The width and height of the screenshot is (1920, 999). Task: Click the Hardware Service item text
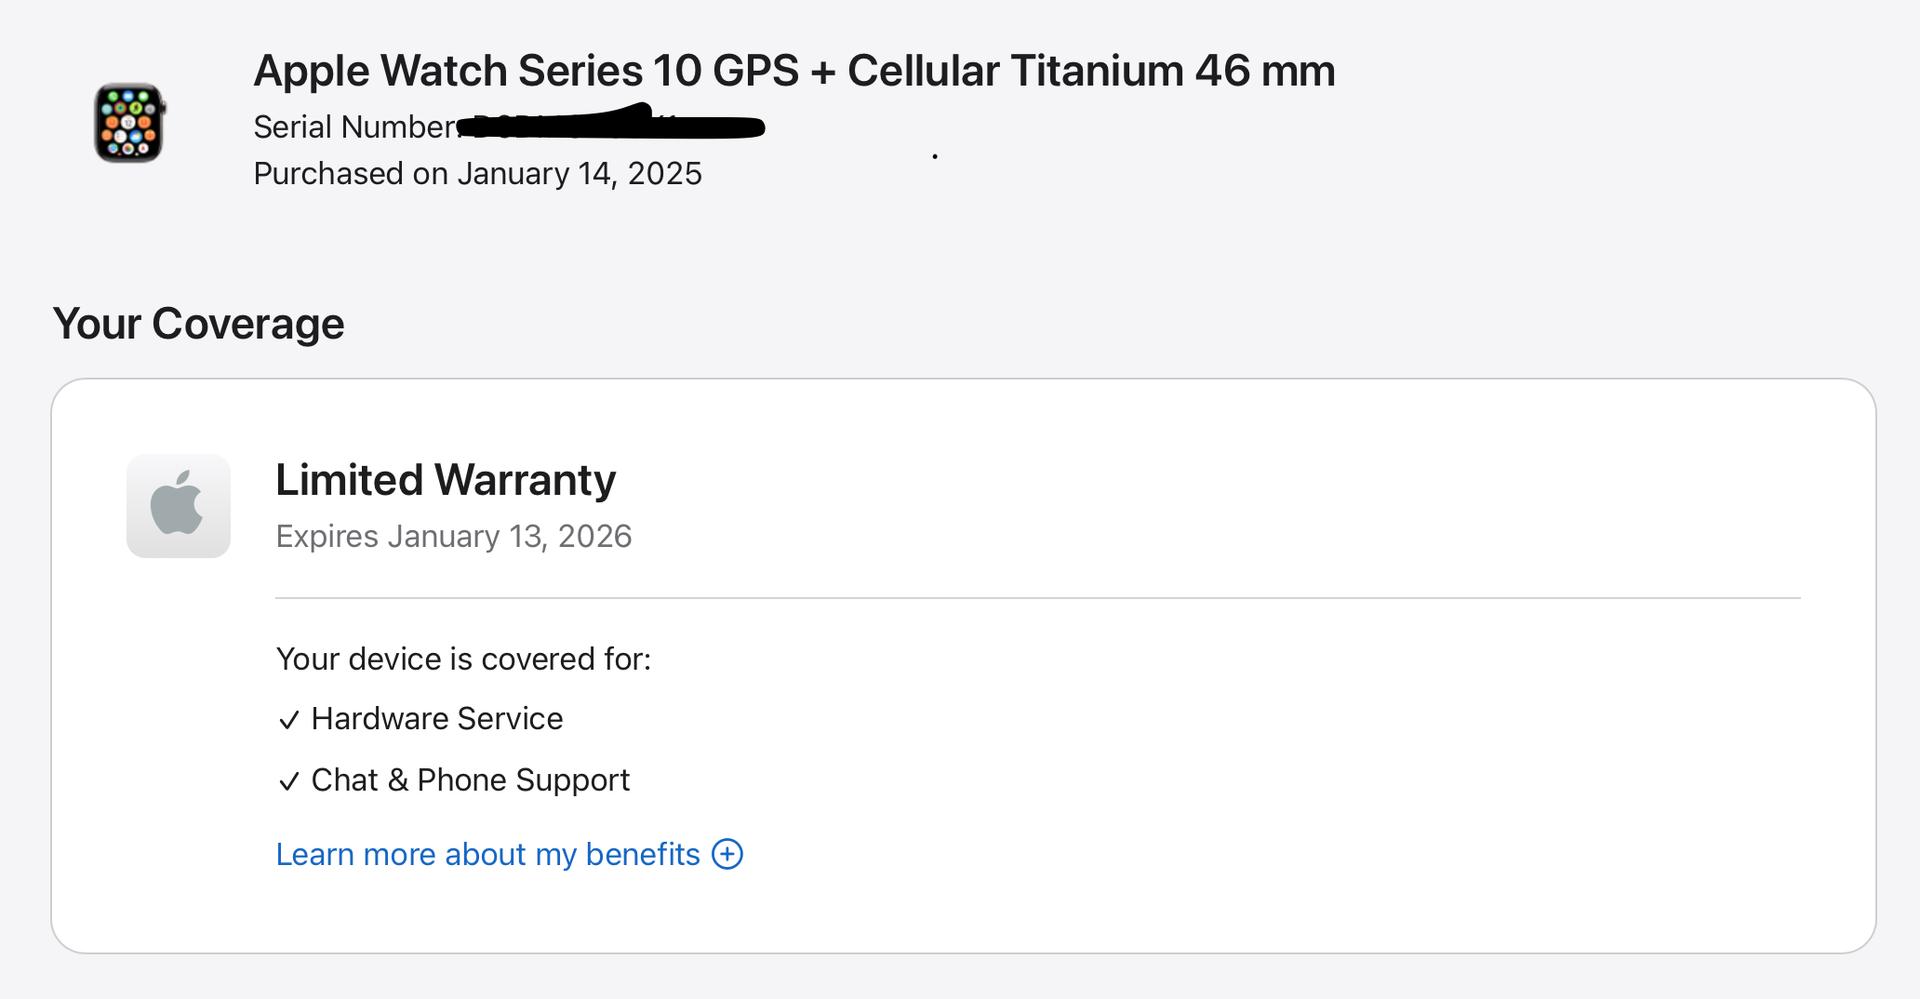click(x=437, y=719)
